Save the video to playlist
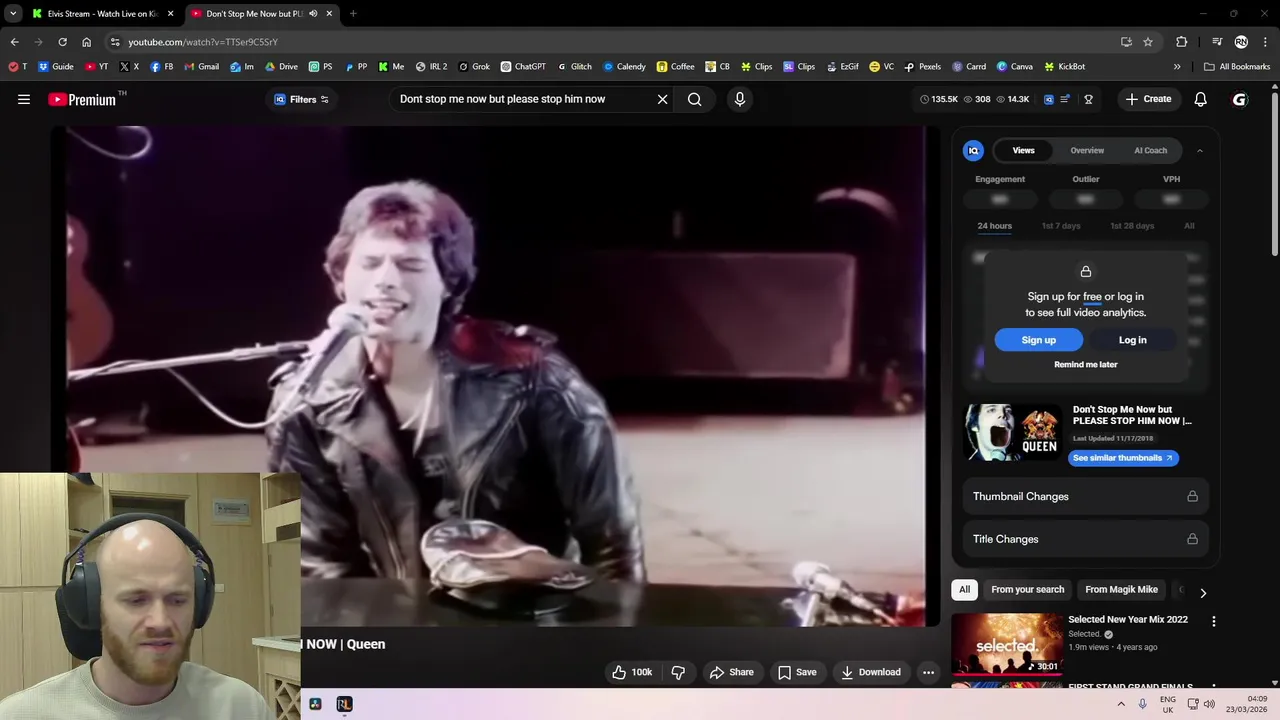The image size is (1280, 720). (x=797, y=672)
